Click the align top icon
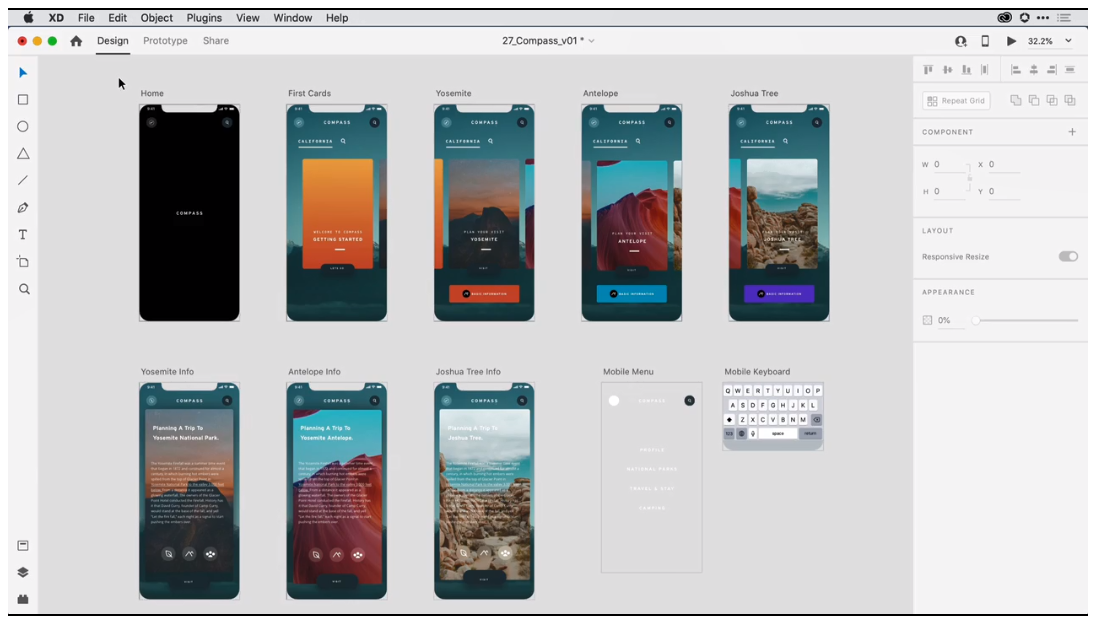This screenshot has height=620, width=1093. tap(928, 70)
